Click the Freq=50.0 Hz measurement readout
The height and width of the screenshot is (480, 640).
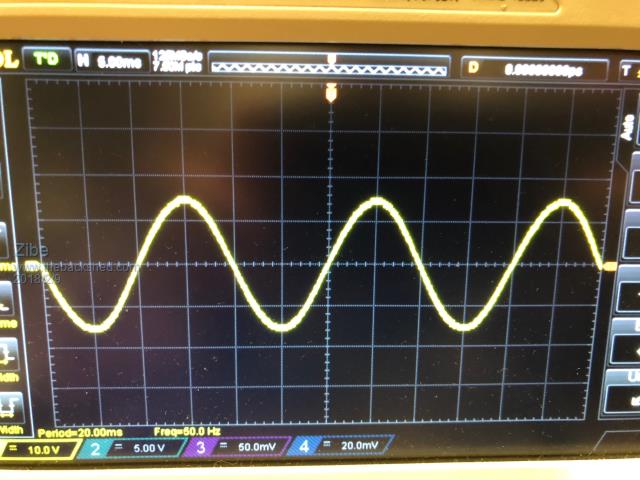[187, 432]
